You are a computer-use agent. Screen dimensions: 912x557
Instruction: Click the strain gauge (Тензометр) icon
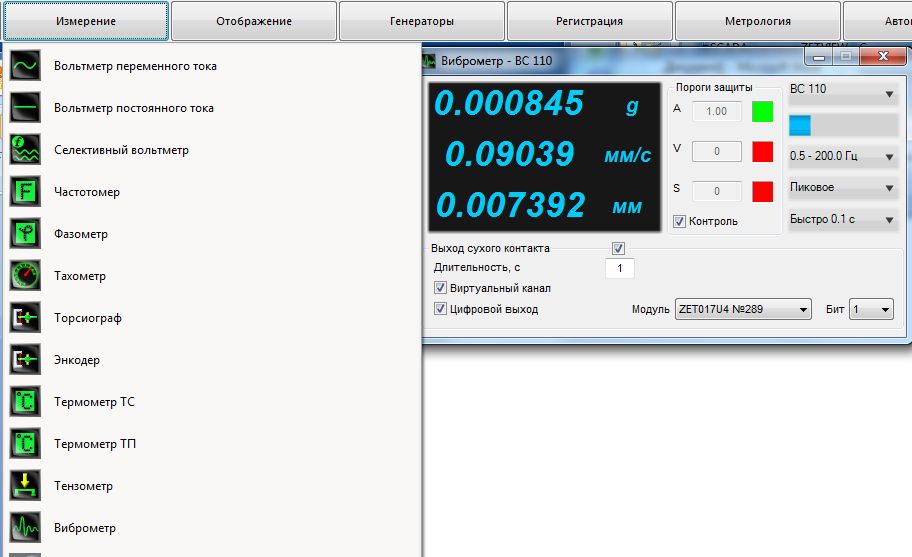[25, 485]
